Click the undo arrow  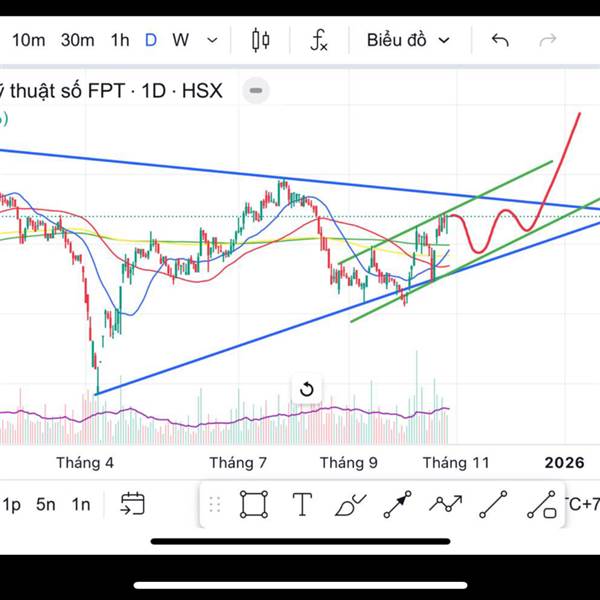(x=500, y=40)
